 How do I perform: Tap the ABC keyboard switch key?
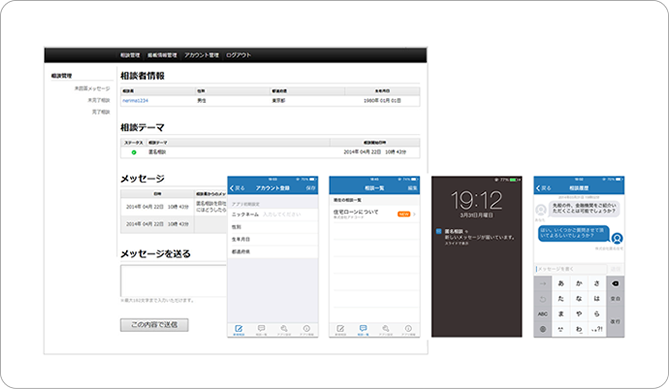click(543, 314)
